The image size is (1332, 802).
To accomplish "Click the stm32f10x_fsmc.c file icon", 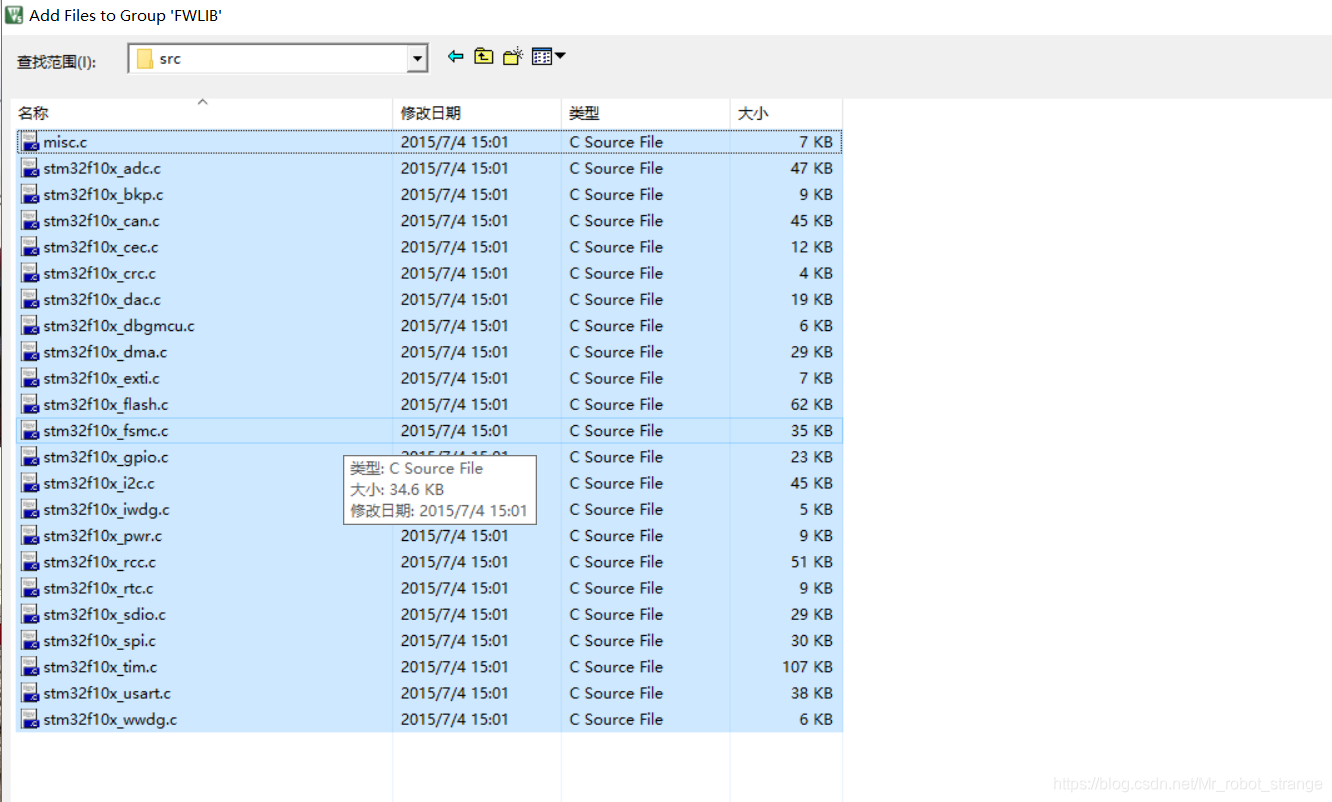I will click(x=30, y=431).
